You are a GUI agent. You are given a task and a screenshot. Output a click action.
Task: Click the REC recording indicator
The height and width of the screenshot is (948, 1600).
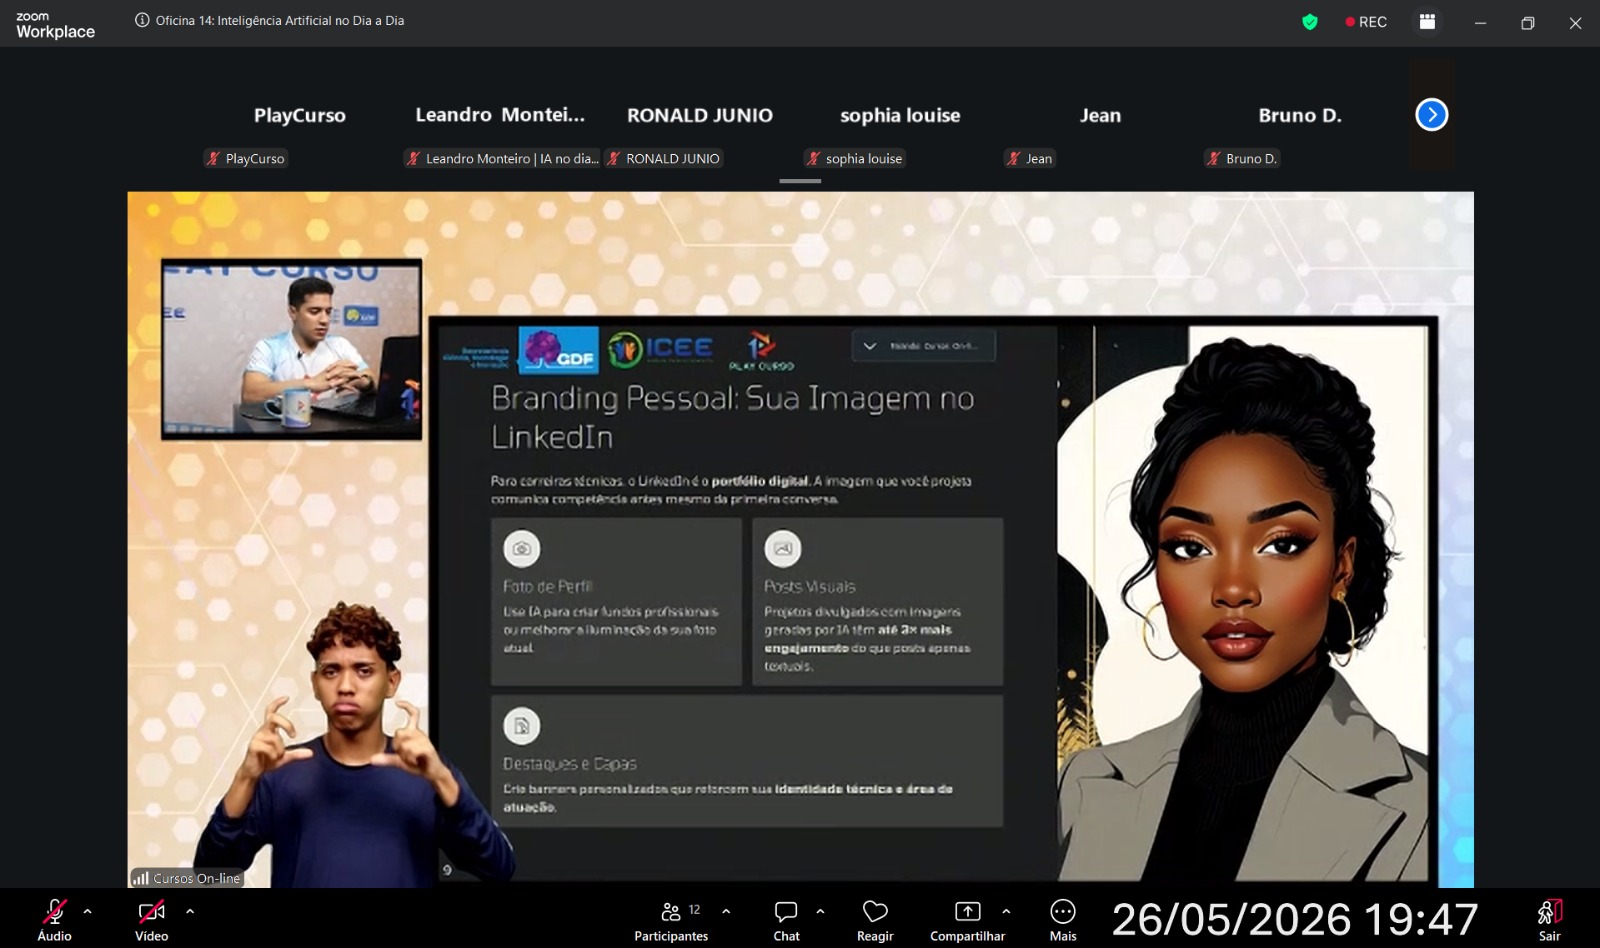[1366, 22]
